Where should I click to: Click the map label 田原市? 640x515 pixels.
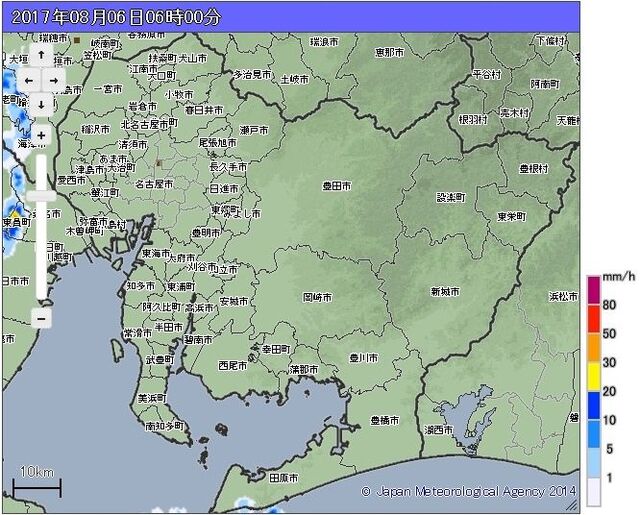click(x=284, y=477)
